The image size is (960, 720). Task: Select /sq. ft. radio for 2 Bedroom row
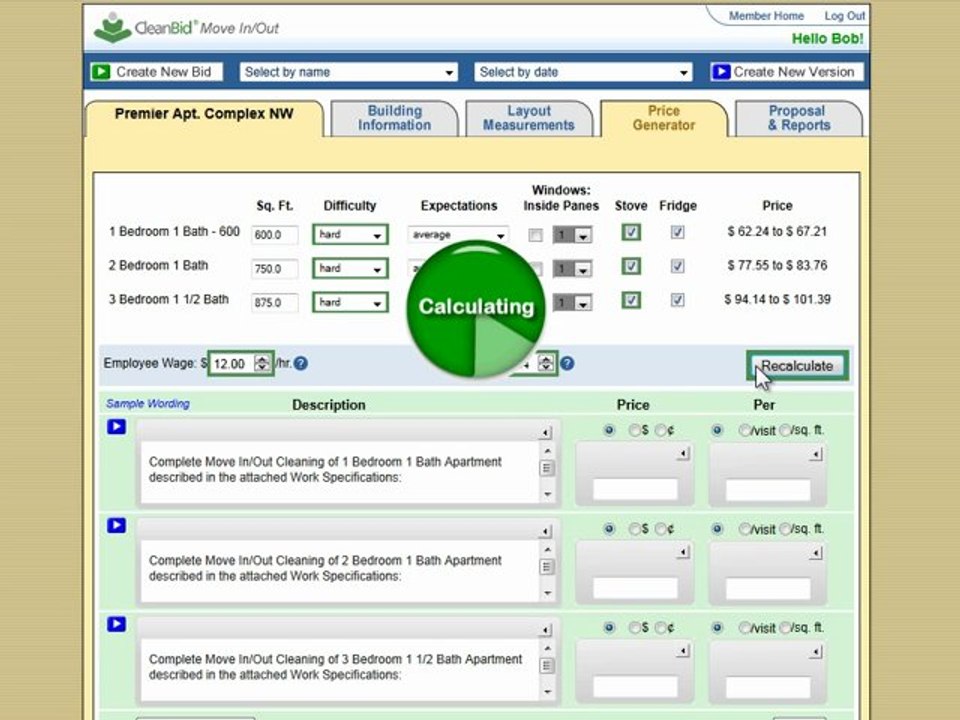point(786,529)
